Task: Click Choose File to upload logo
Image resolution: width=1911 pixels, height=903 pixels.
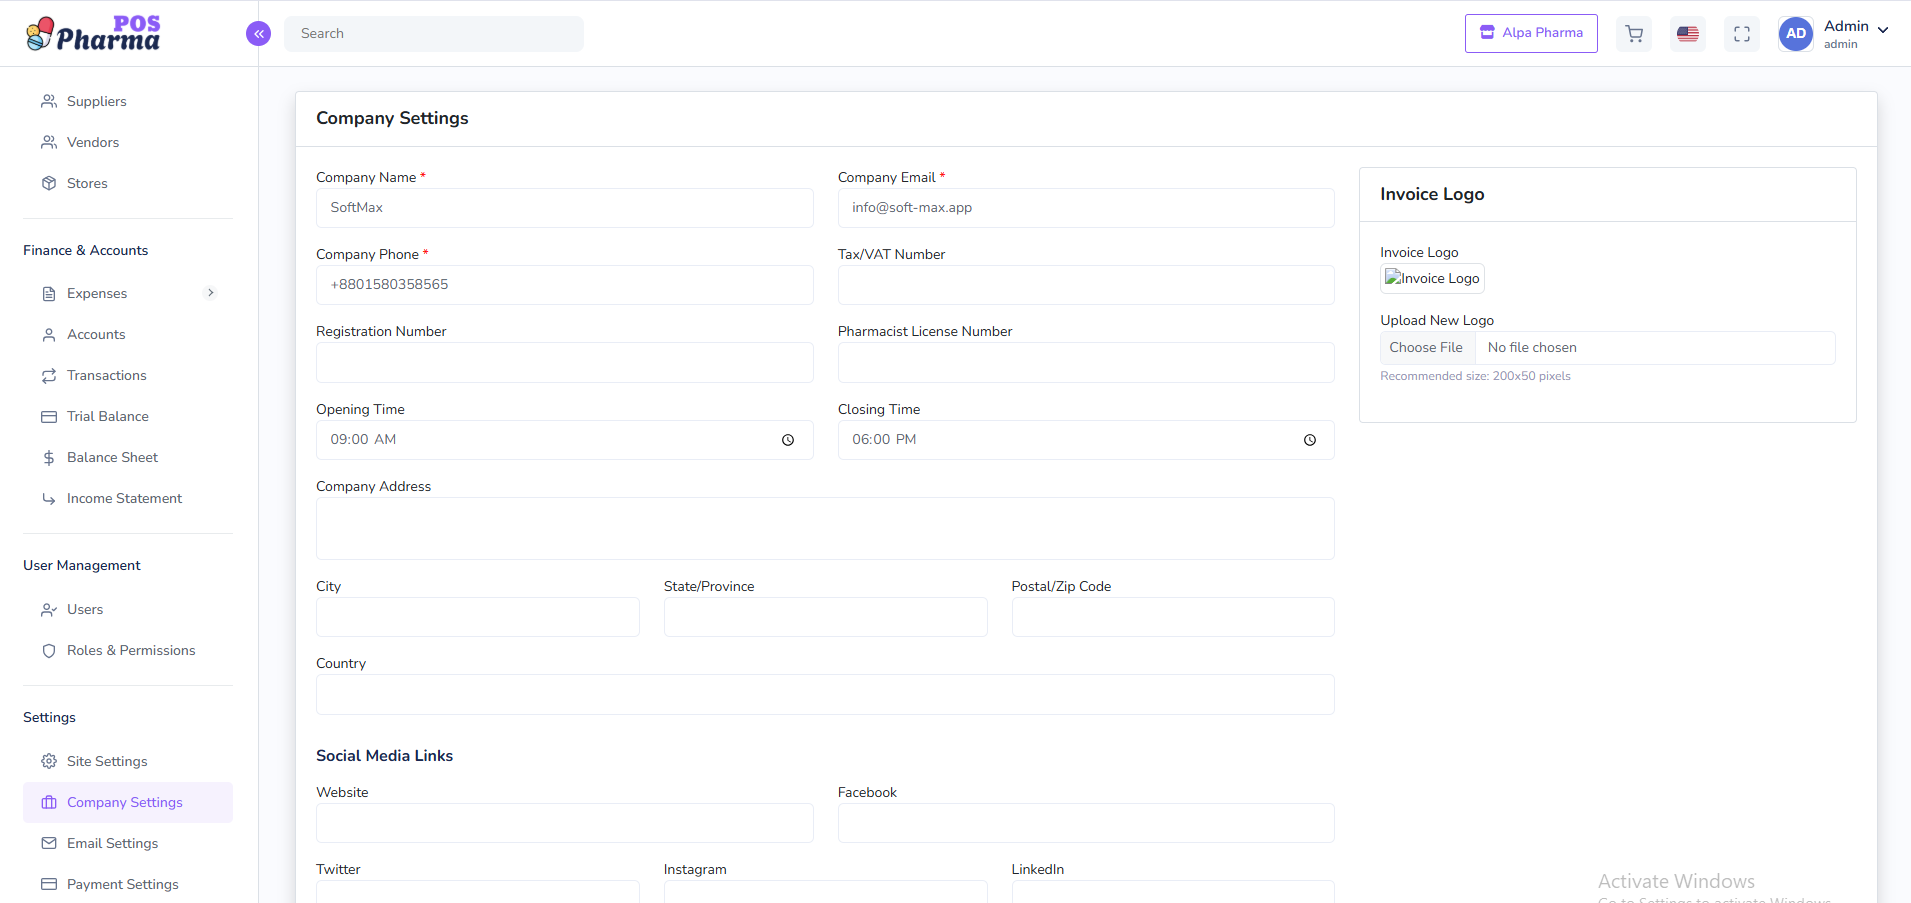Action: pyautogui.click(x=1427, y=348)
